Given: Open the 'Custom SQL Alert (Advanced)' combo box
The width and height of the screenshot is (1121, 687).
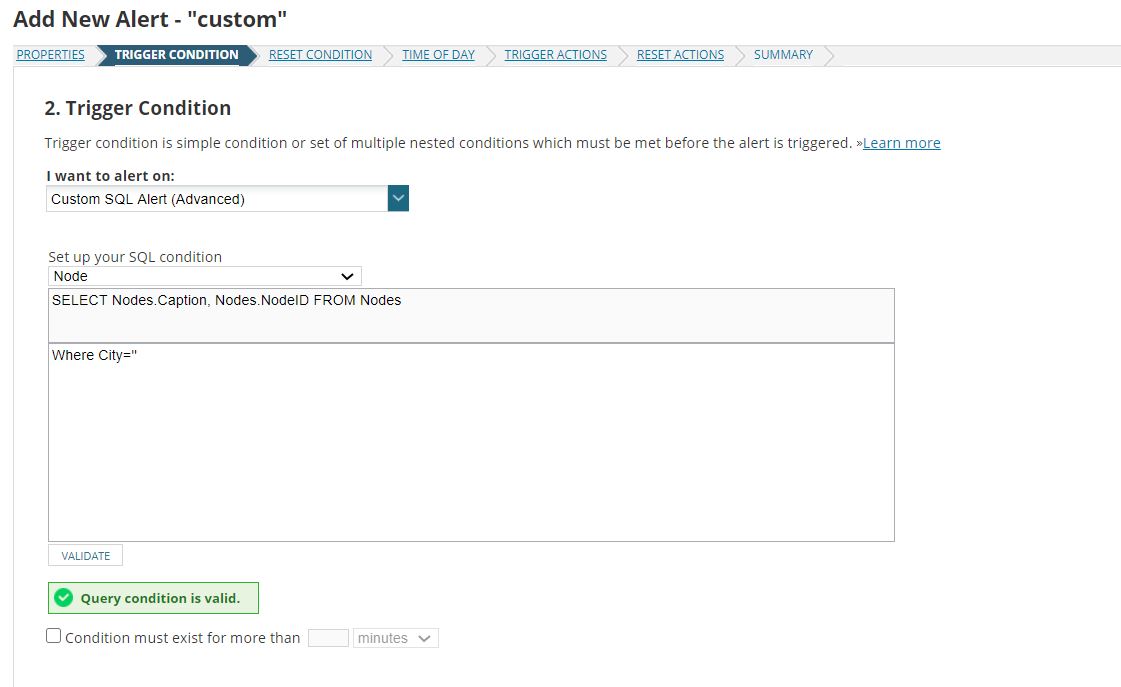Looking at the screenshot, I should pyautogui.click(x=217, y=199).
